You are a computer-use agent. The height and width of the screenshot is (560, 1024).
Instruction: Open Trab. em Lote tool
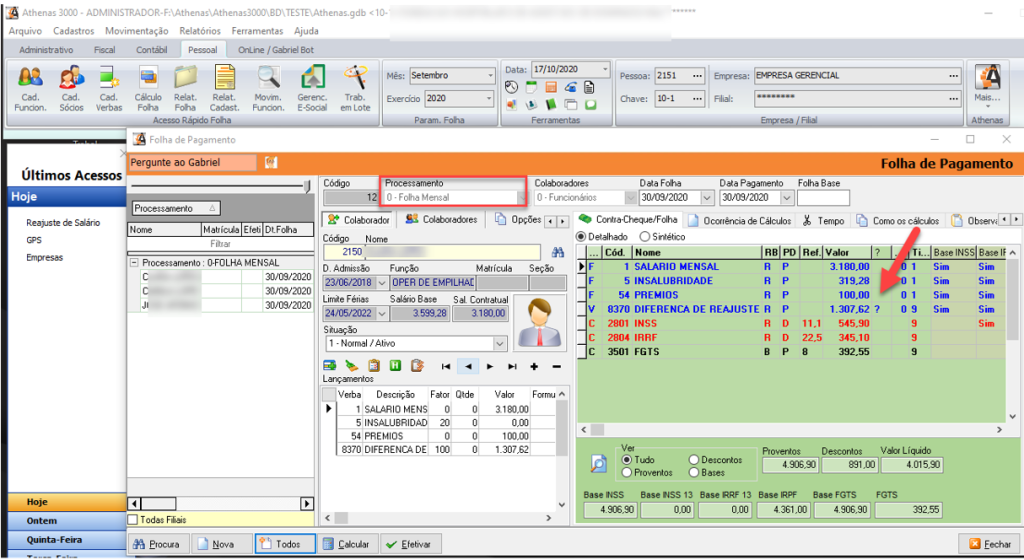[x=355, y=89]
